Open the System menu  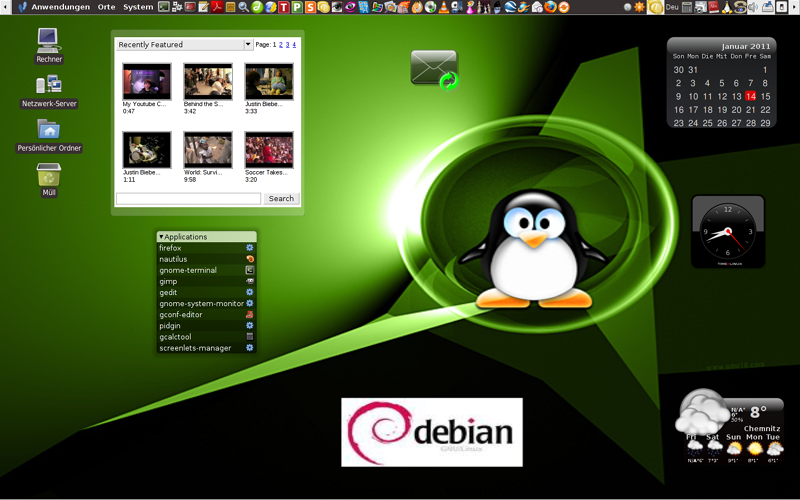pos(138,7)
